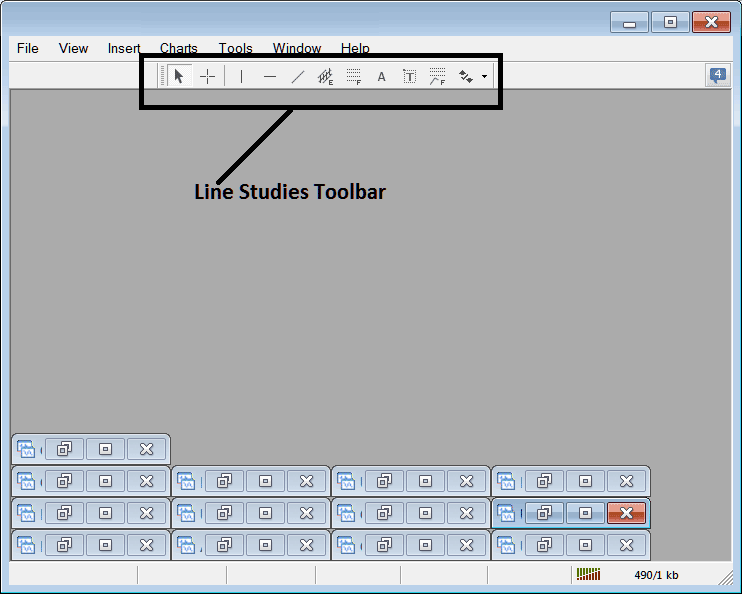Open the Help menu
This screenshot has width=742, height=594.
(x=355, y=48)
